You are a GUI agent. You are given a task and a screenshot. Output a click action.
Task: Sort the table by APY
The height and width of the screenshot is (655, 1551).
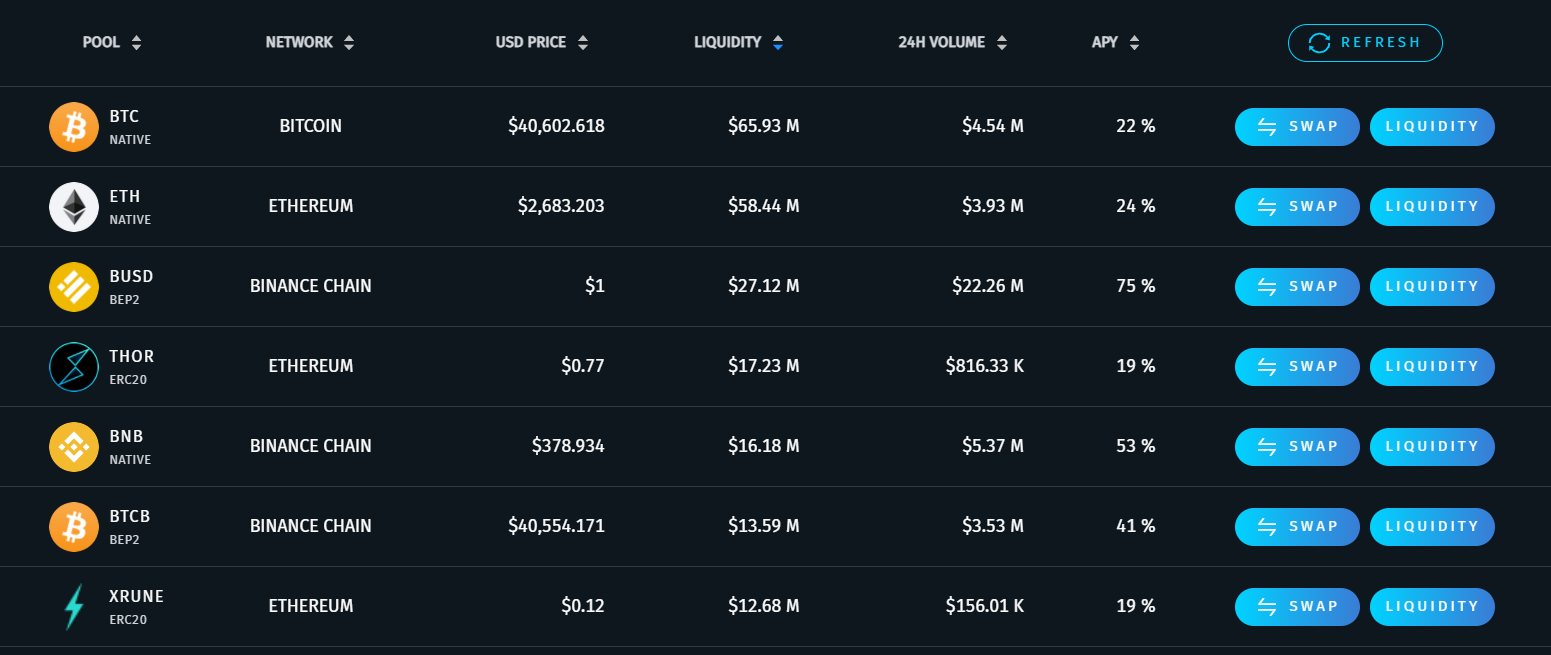point(1116,42)
